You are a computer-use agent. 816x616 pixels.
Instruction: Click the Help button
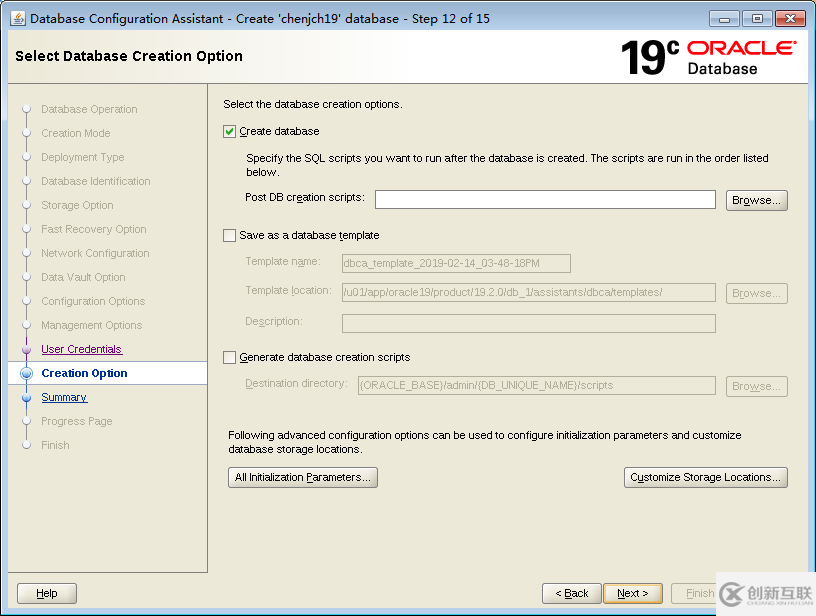[47, 593]
